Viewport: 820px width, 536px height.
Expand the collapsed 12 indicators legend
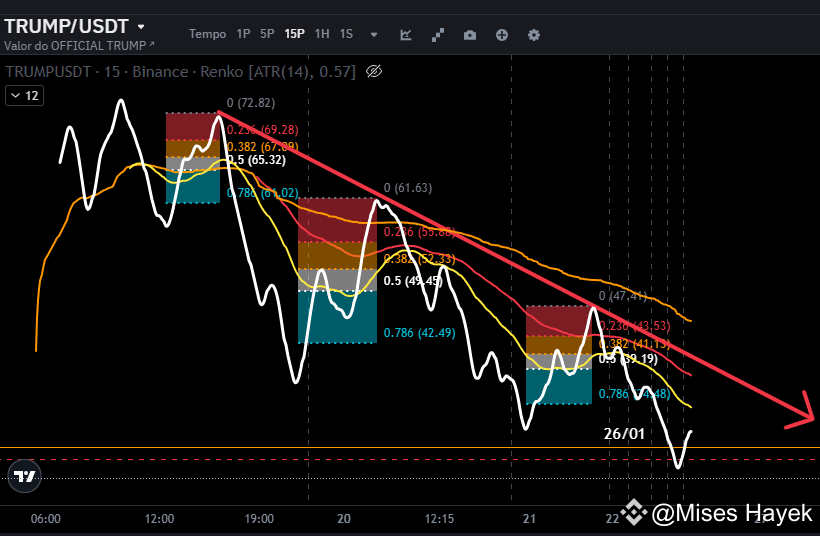click(25, 96)
